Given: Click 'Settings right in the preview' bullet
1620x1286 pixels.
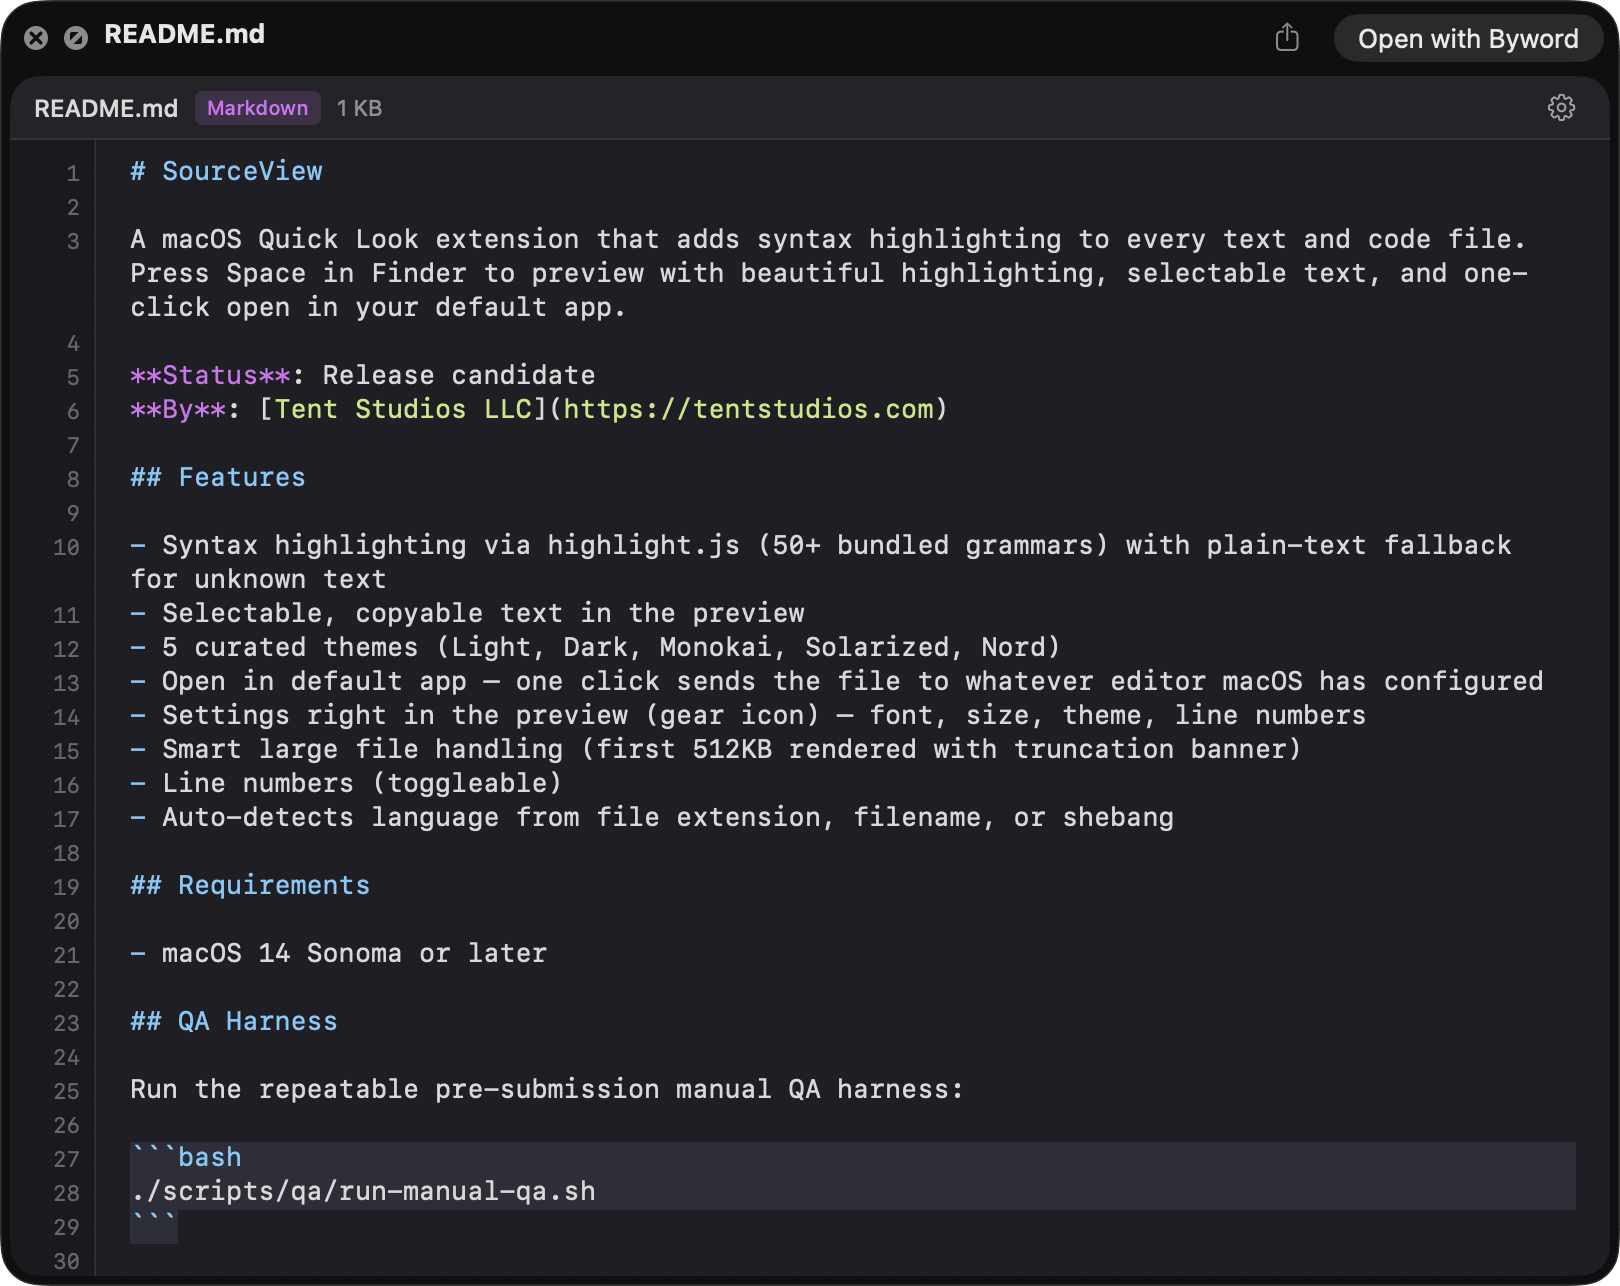Looking at the screenshot, I should [748, 715].
